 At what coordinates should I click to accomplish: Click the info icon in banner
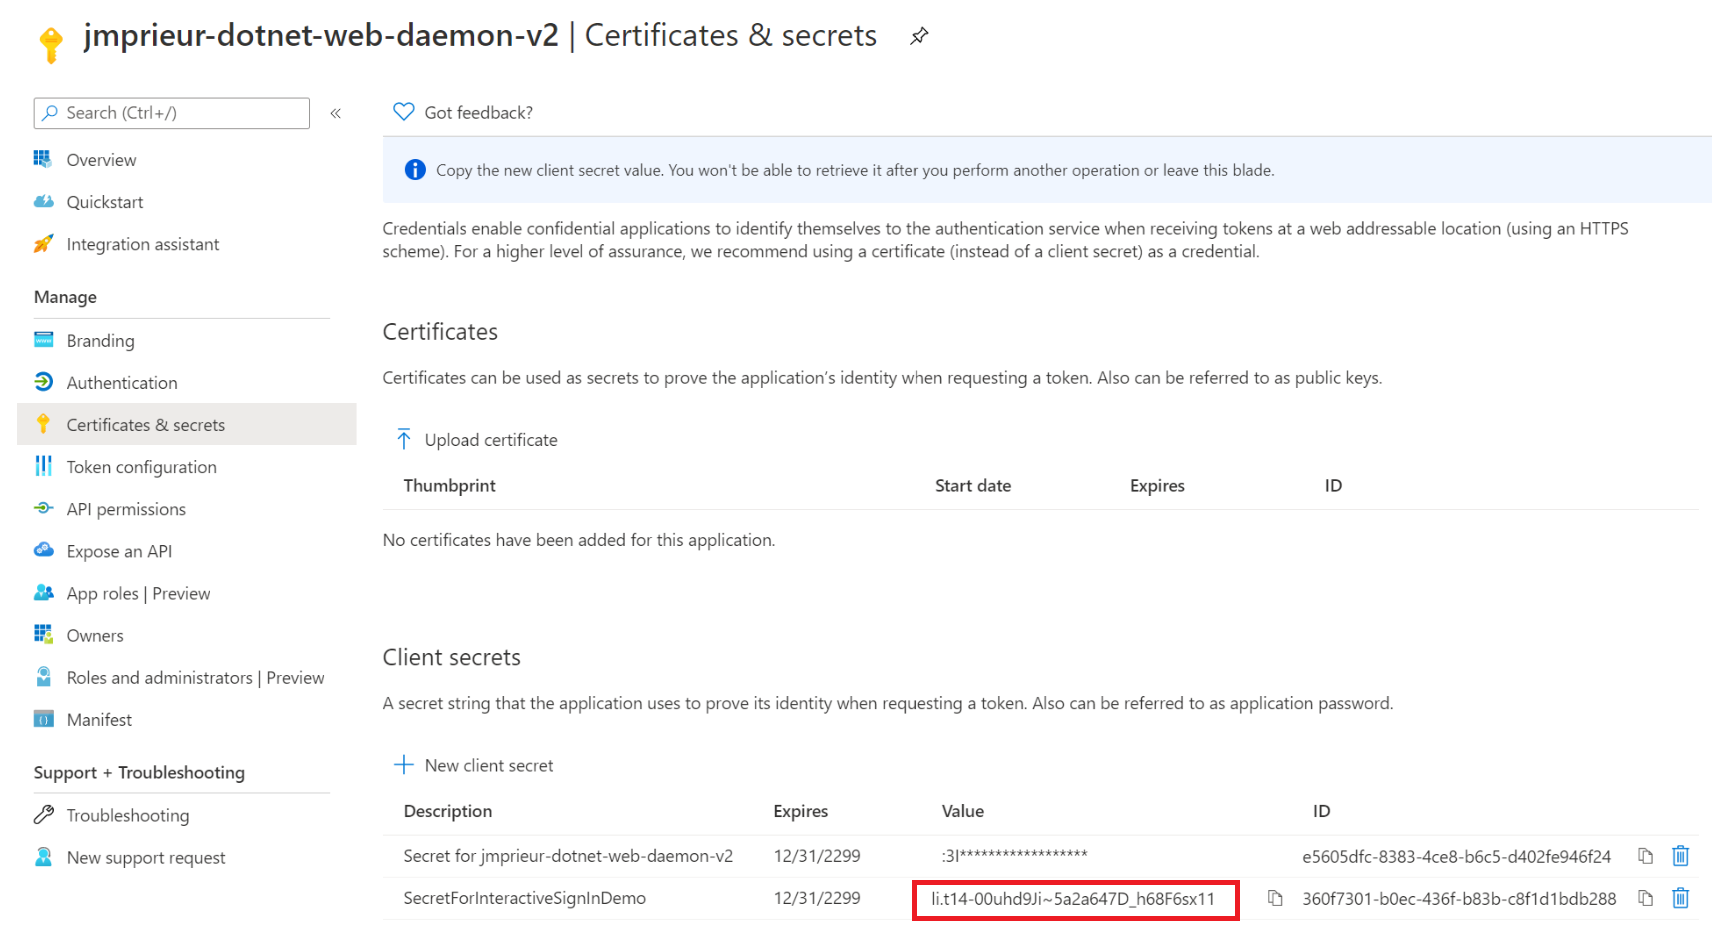coord(415,170)
